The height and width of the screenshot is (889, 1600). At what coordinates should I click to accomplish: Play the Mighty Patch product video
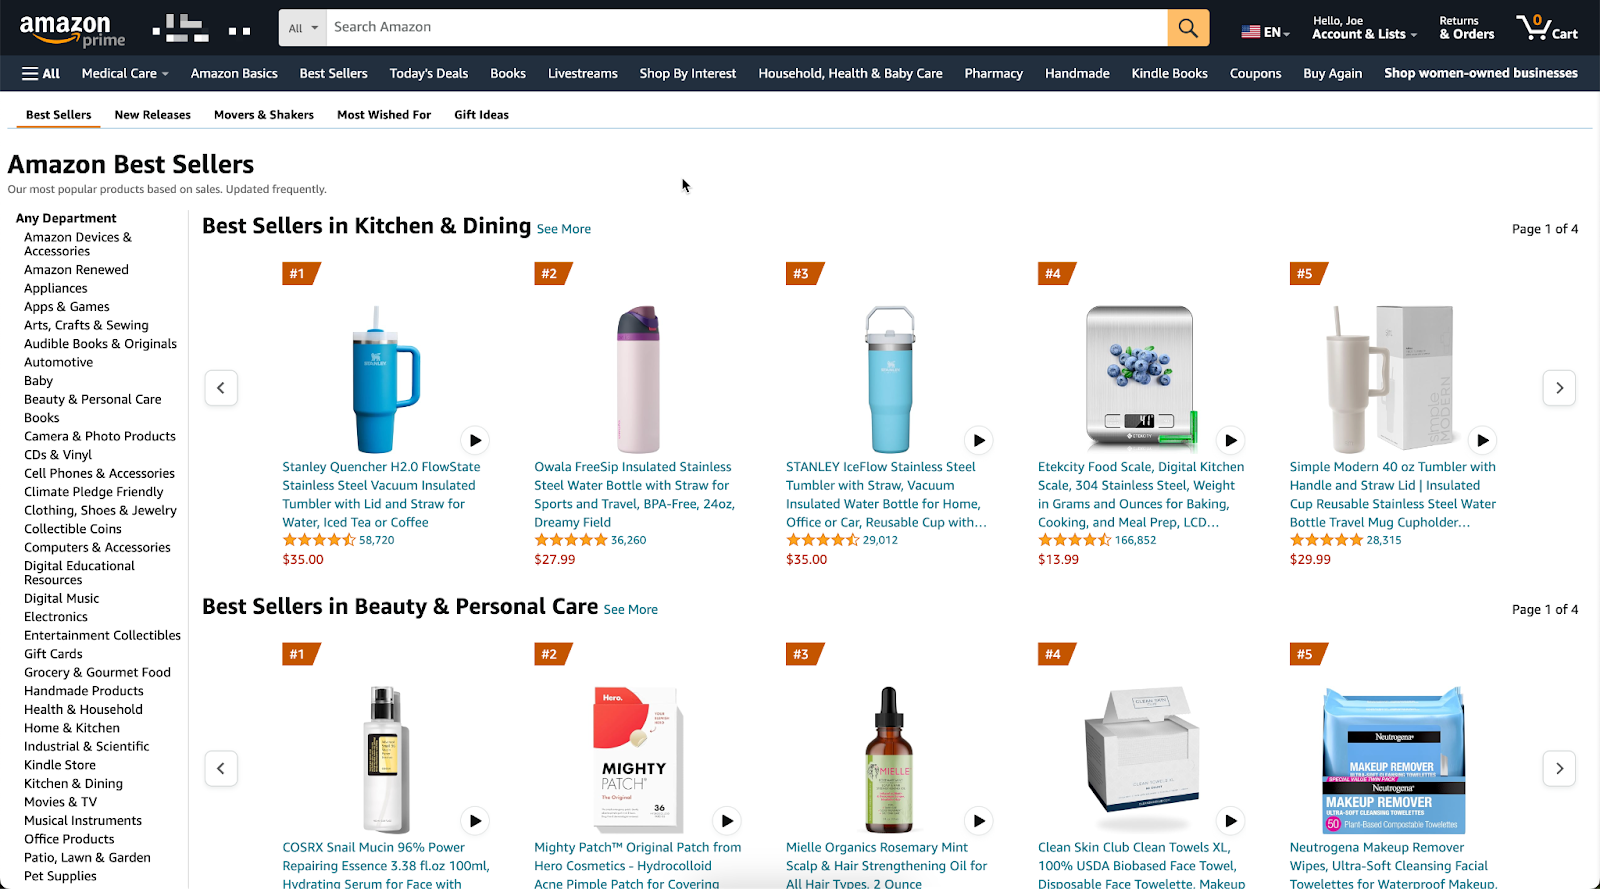[727, 820]
